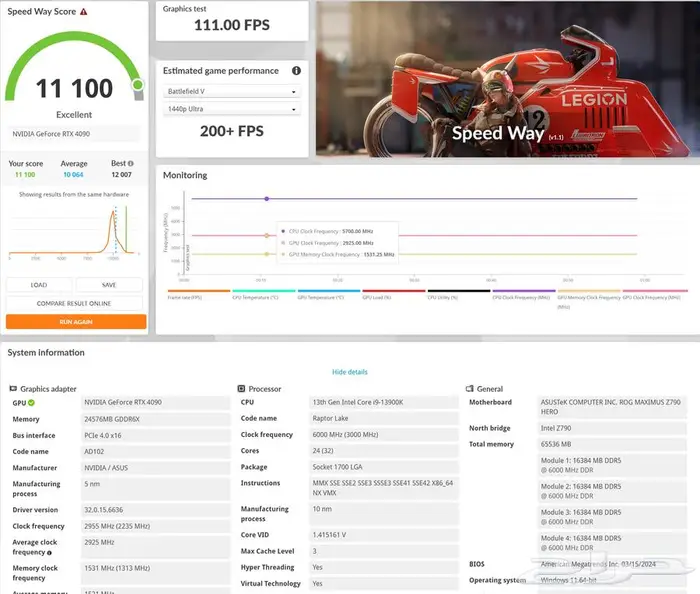Image resolution: width=700 pixels, height=594 pixels.
Task: Toggle the CPU Utility (%) legend series
Action: 459,294
